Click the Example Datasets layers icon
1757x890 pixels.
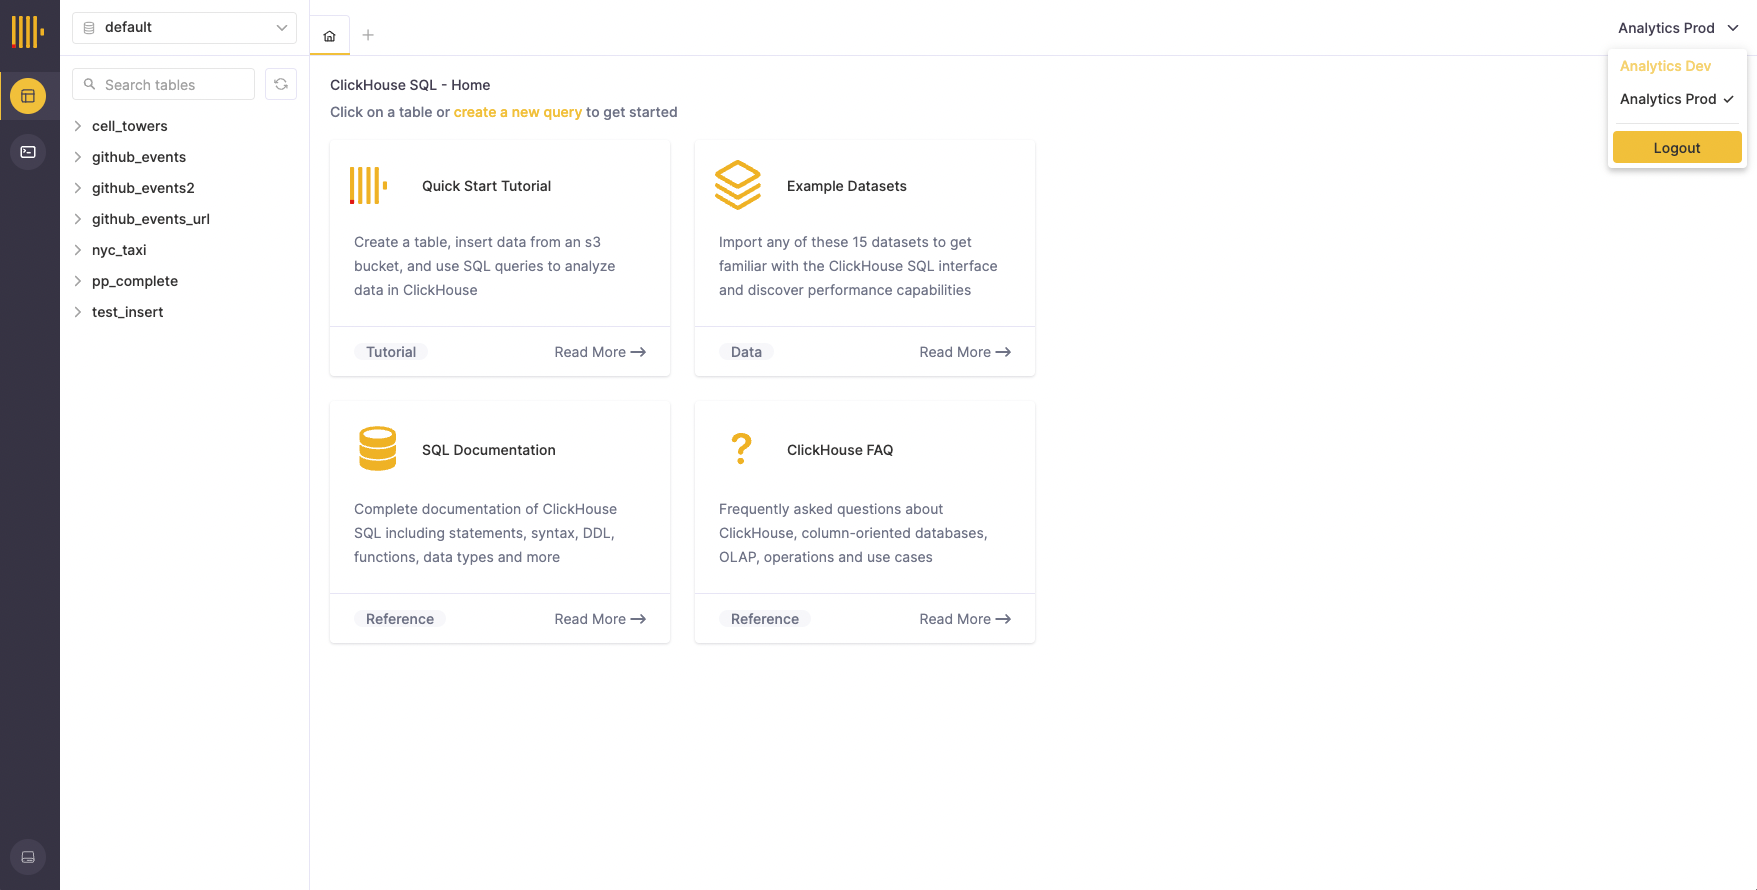738,185
